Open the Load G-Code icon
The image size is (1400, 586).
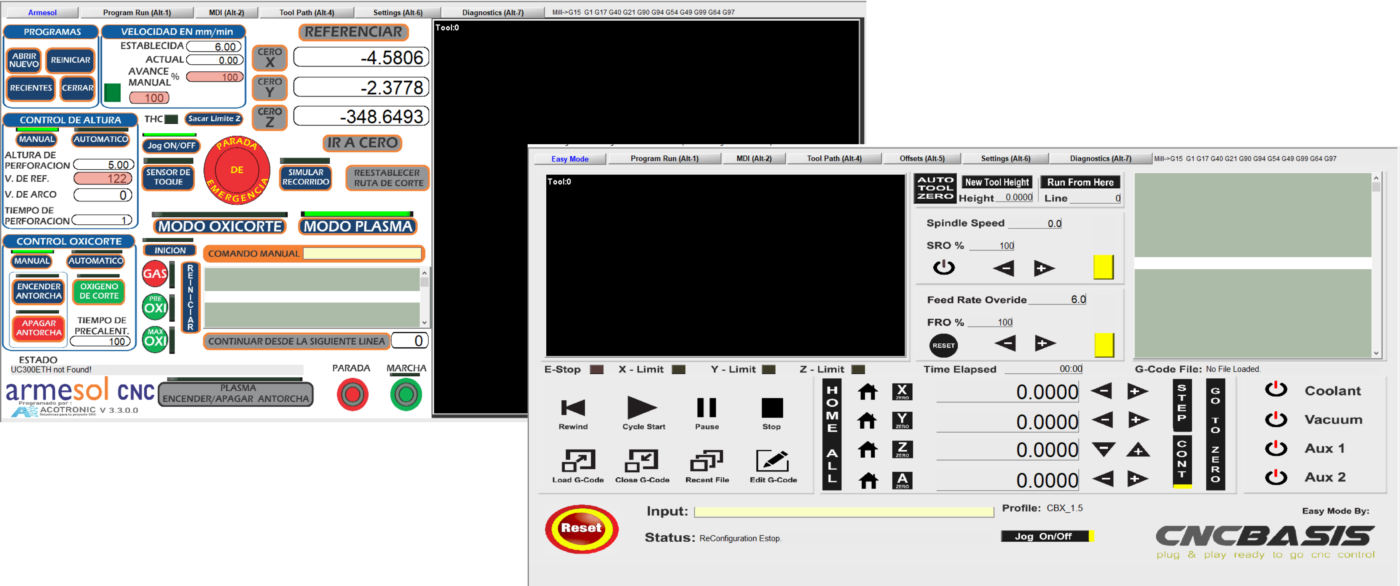[x=578, y=461]
